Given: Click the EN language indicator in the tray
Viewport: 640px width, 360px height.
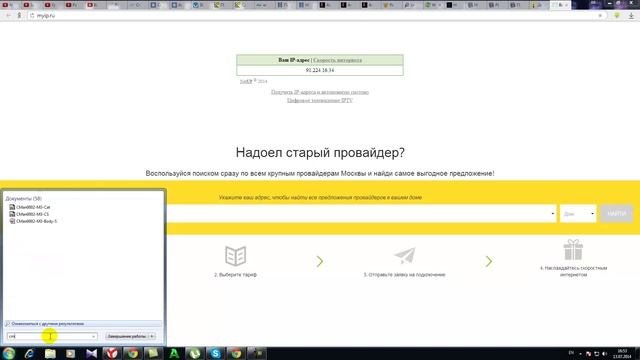Looking at the screenshot, I should (x=571, y=353).
